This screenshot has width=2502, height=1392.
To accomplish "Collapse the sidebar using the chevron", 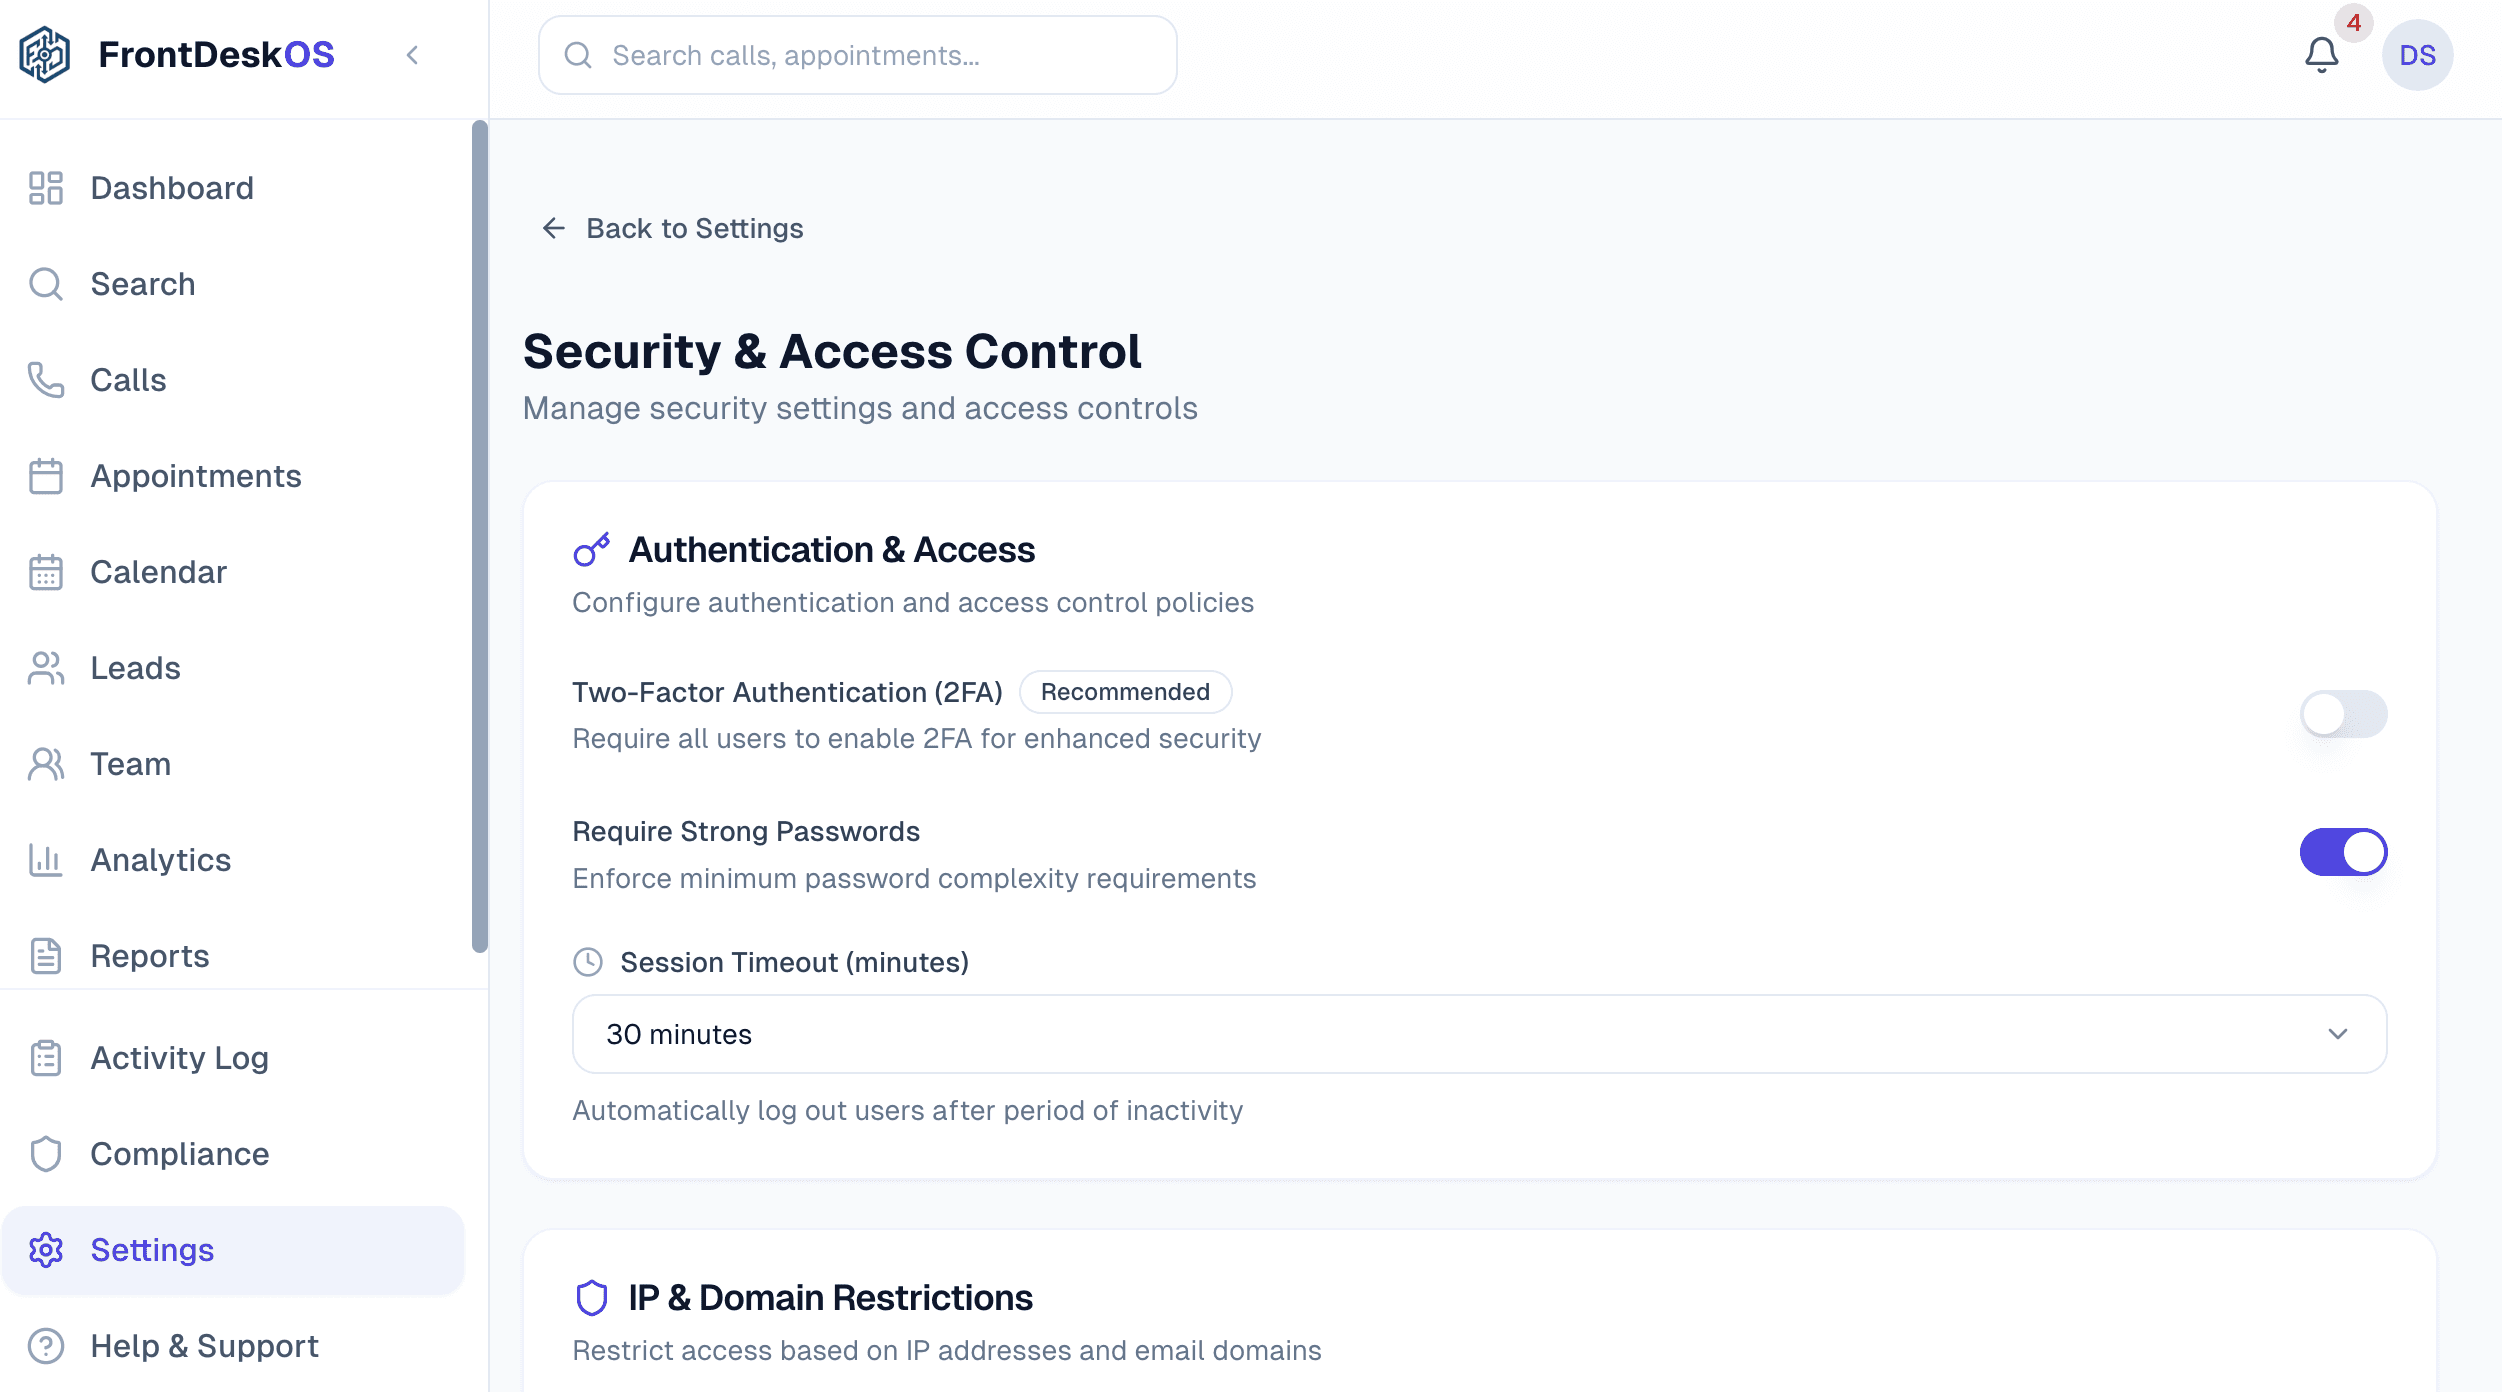I will tap(413, 55).
